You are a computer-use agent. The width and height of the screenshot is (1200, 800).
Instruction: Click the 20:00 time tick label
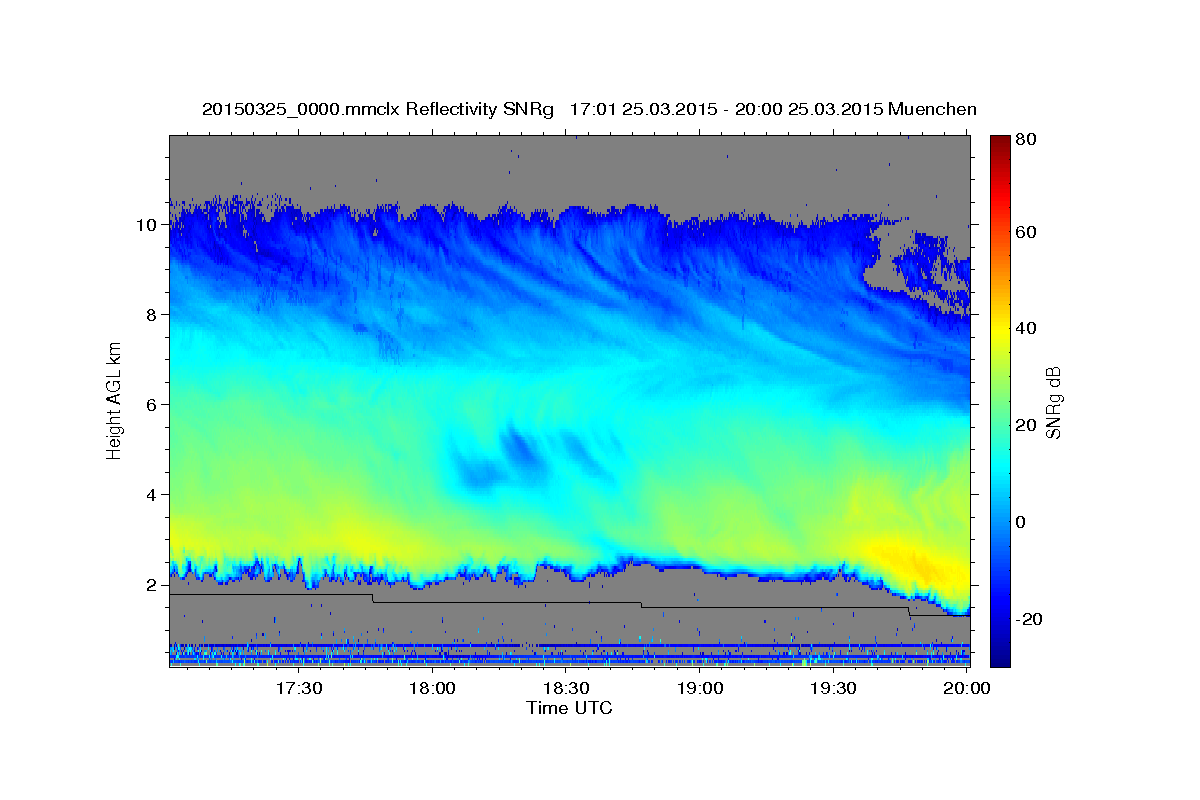point(967,688)
